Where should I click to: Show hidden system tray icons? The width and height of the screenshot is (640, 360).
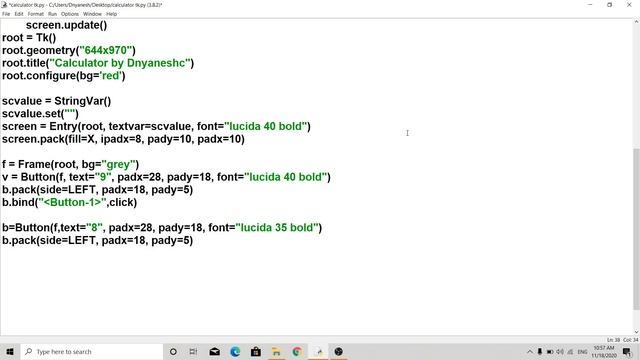point(530,351)
